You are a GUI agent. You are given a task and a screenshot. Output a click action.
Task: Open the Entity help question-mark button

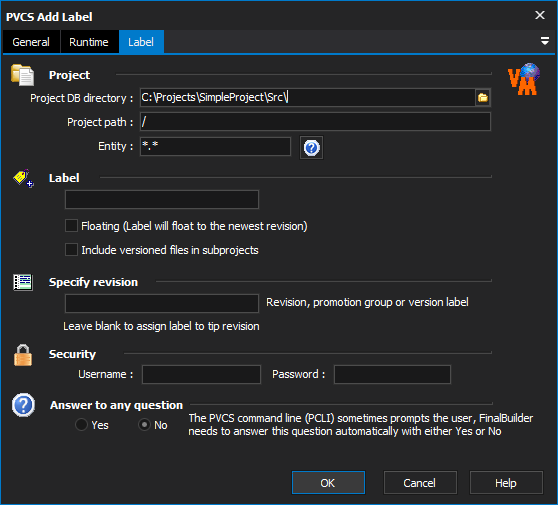(311, 148)
